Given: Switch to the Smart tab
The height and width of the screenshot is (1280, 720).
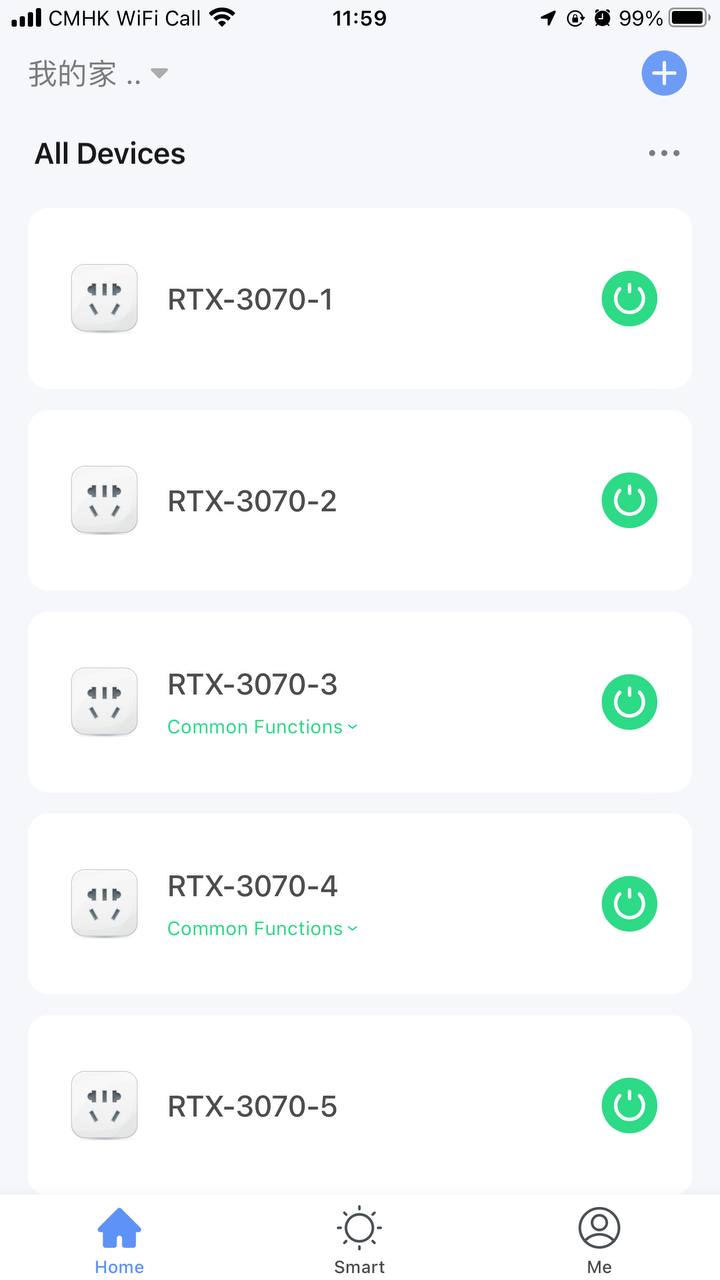Looking at the screenshot, I should [360, 1240].
